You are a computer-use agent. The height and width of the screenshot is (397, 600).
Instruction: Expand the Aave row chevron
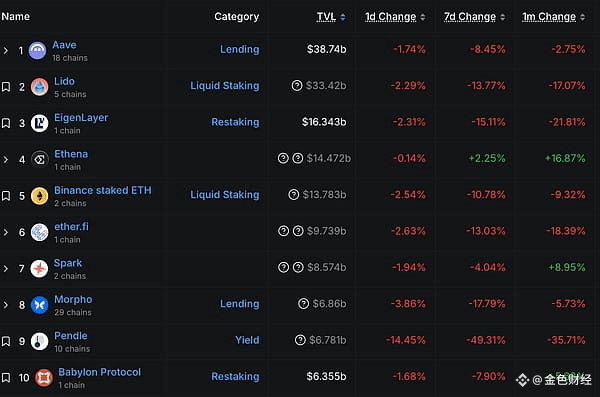pos(5,51)
